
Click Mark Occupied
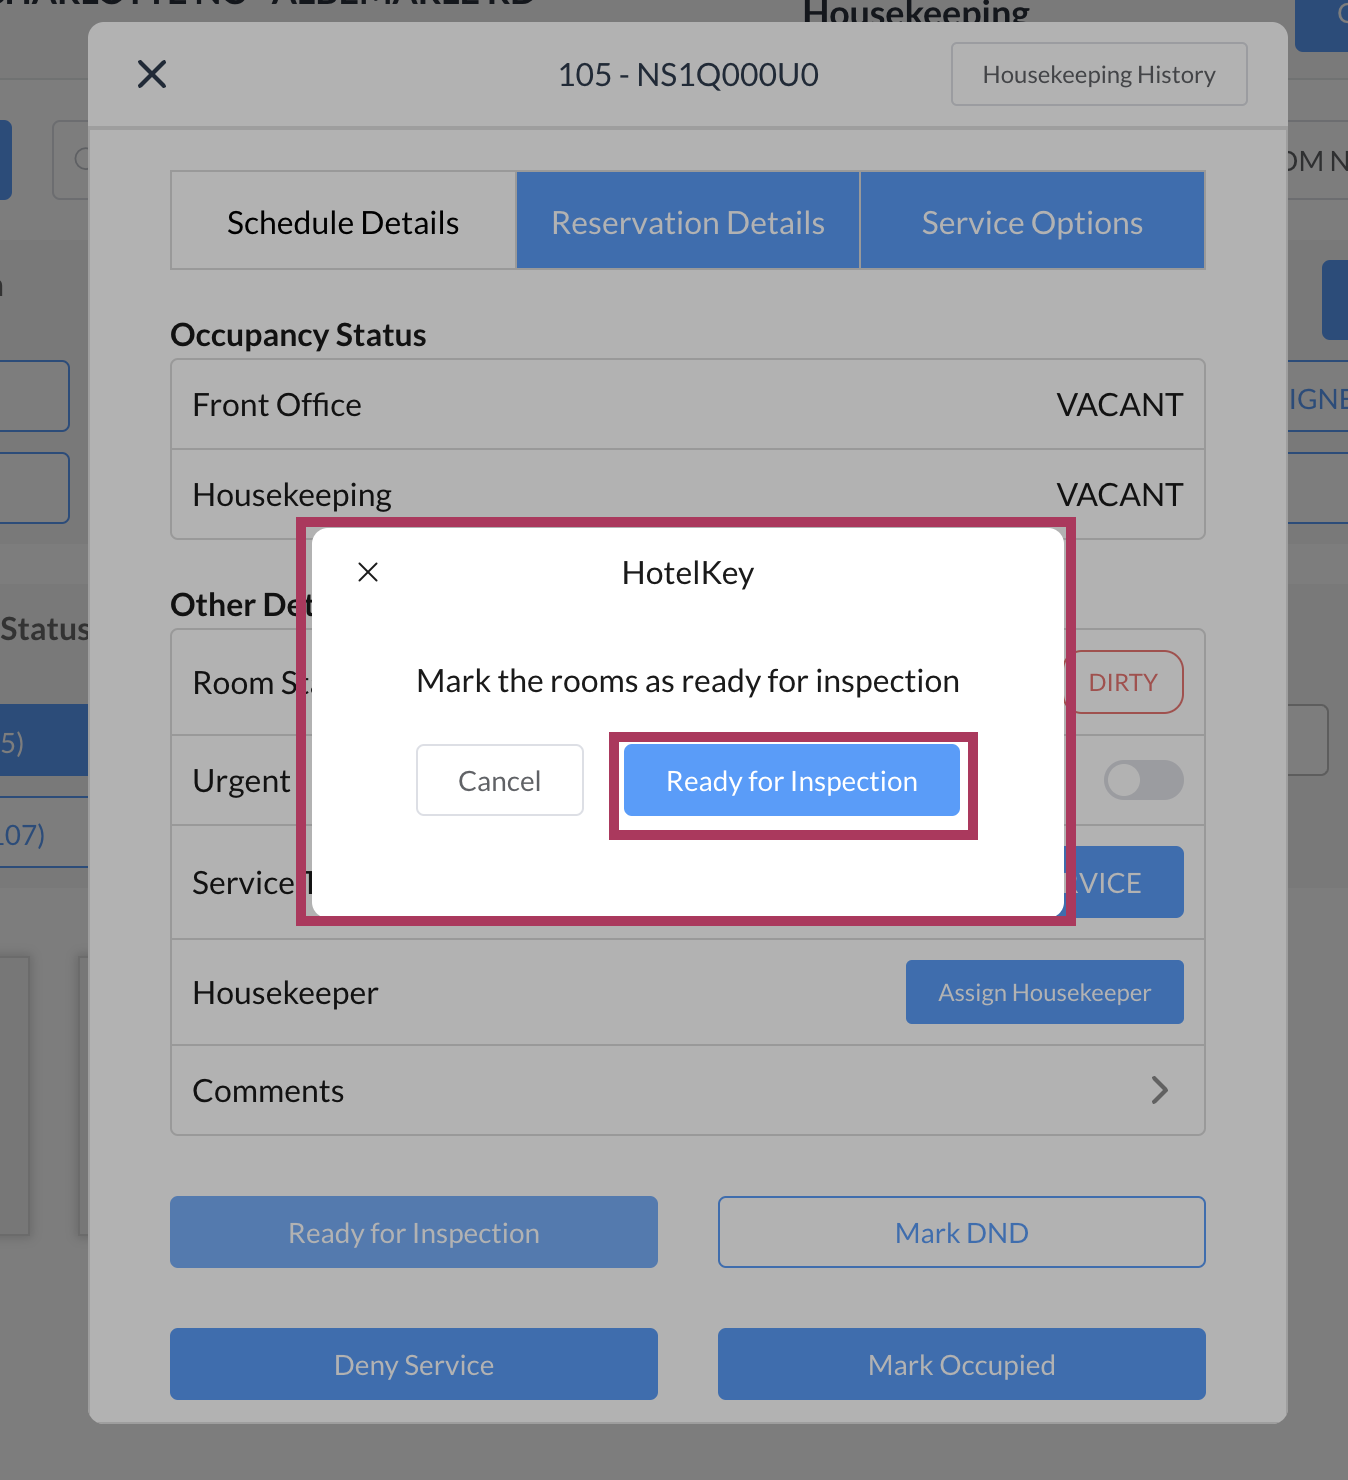pyautogui.click(x=961, y=1364)
